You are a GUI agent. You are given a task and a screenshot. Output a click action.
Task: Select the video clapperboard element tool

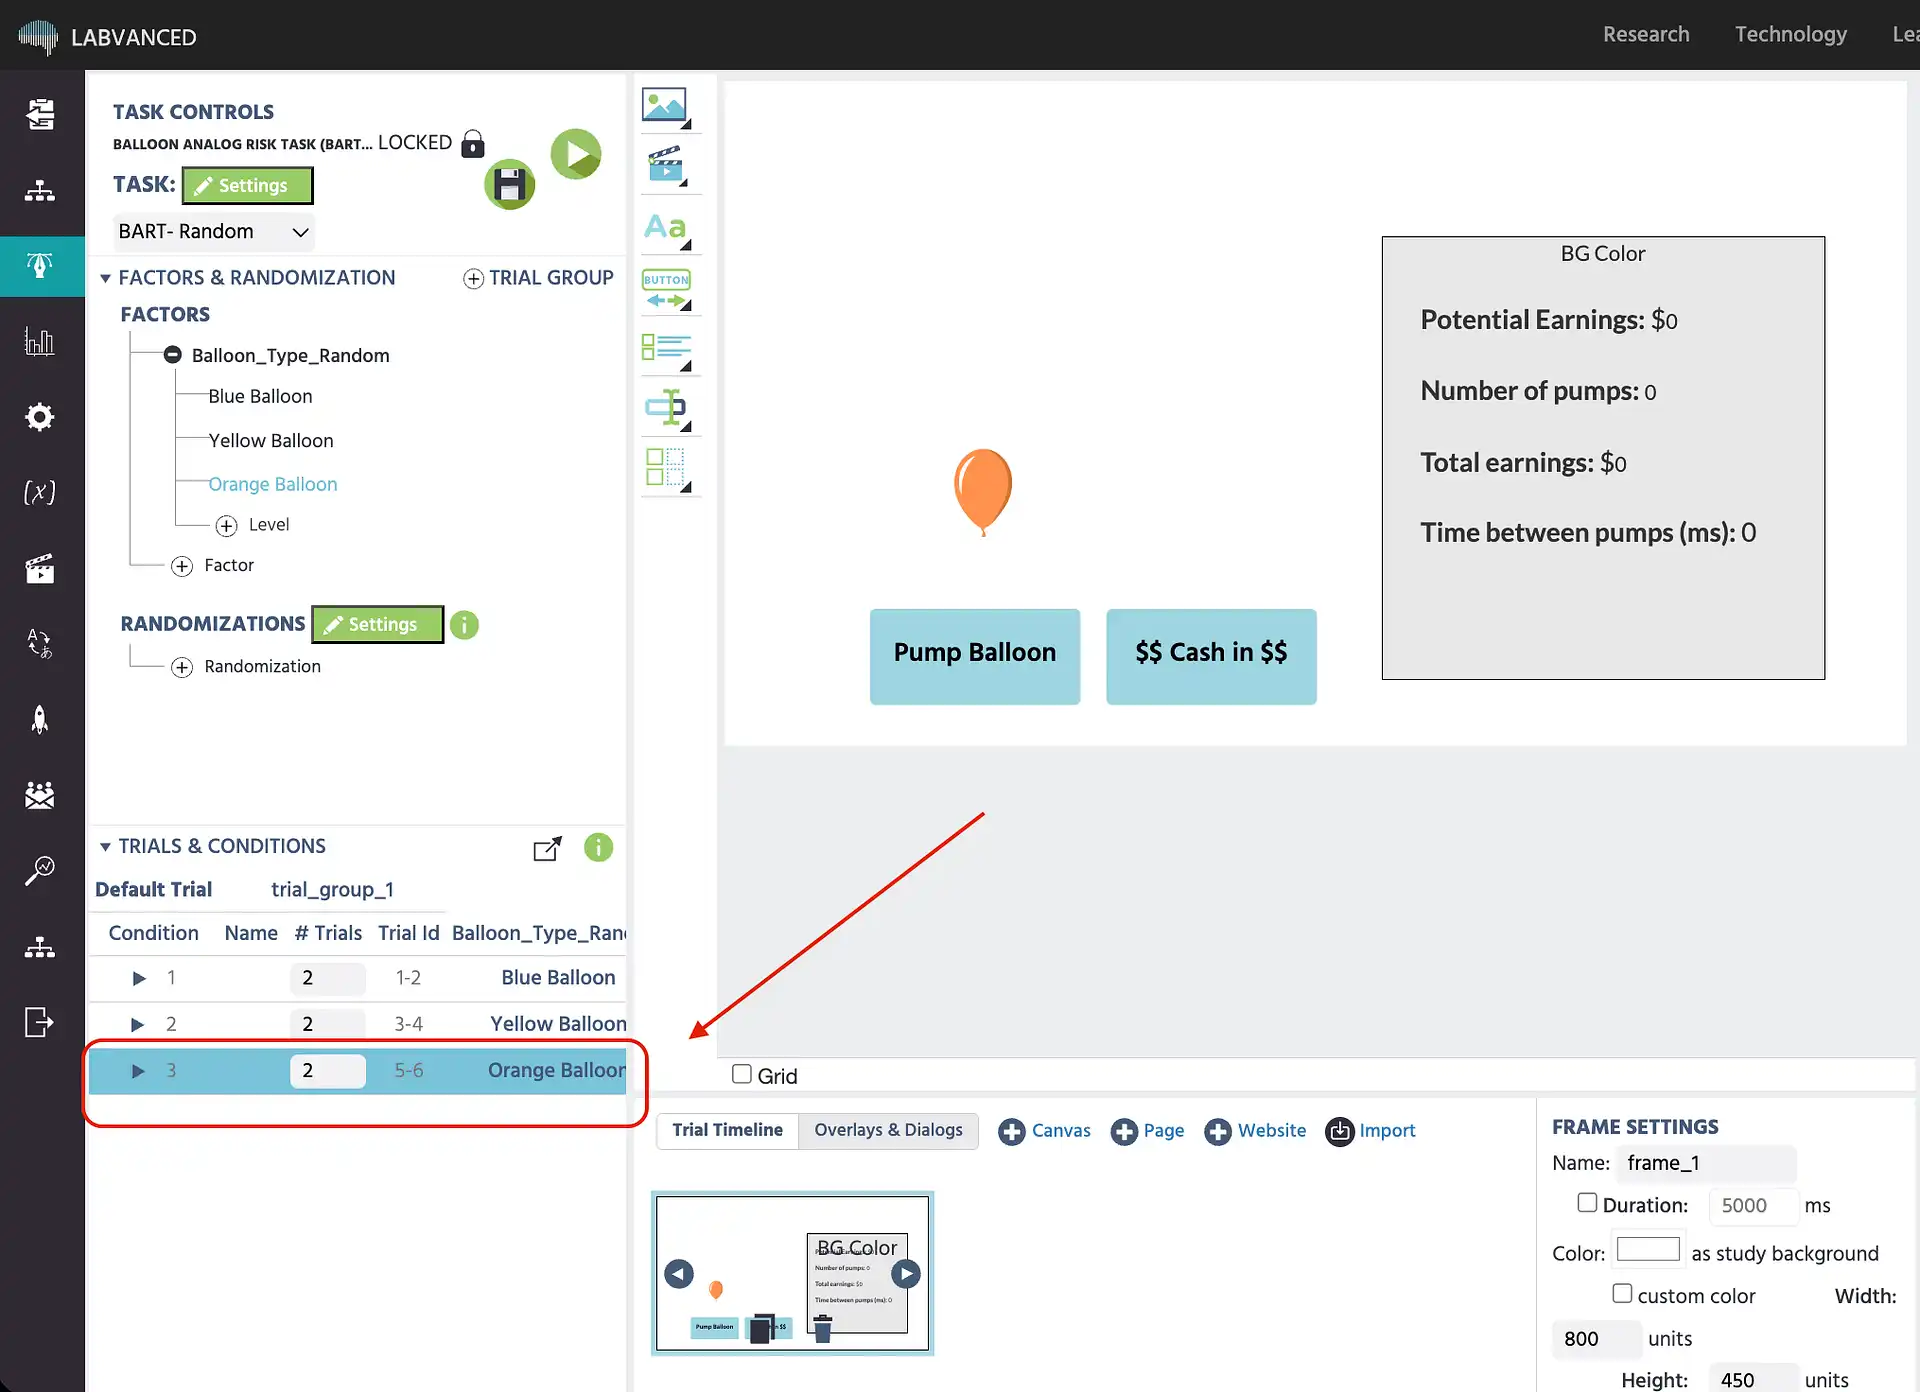coord(666,166)
